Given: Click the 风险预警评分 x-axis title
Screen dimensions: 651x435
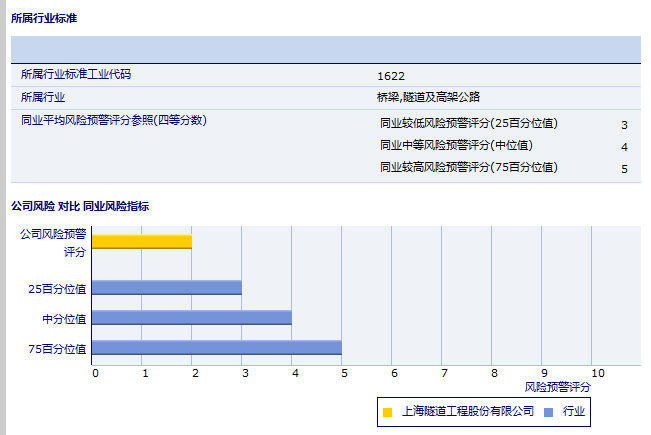Looking at the screenshot, I should click(x=557, y=386).
